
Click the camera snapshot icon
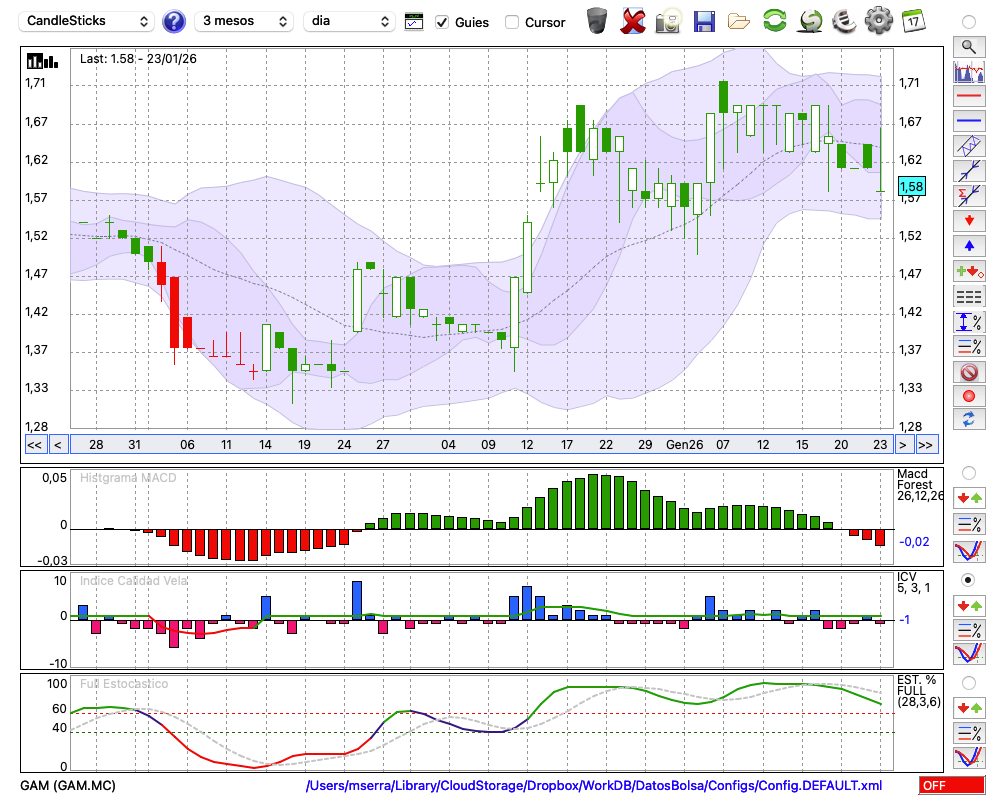668,20
